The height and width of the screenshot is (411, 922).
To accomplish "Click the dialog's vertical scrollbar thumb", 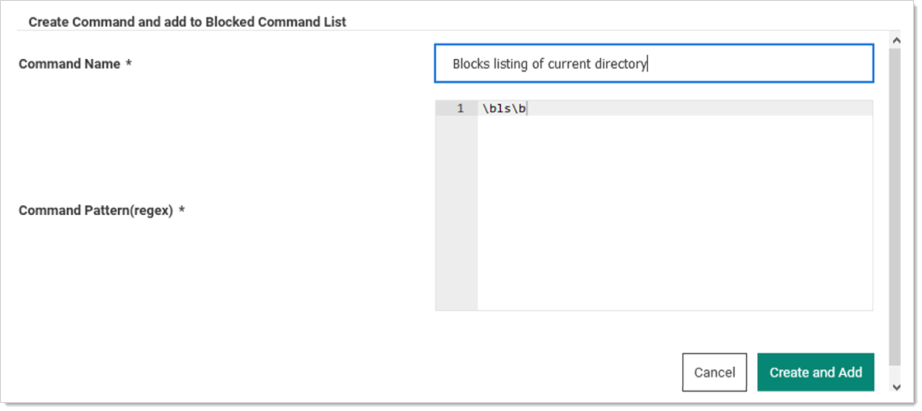I will (x=896, y=206).
